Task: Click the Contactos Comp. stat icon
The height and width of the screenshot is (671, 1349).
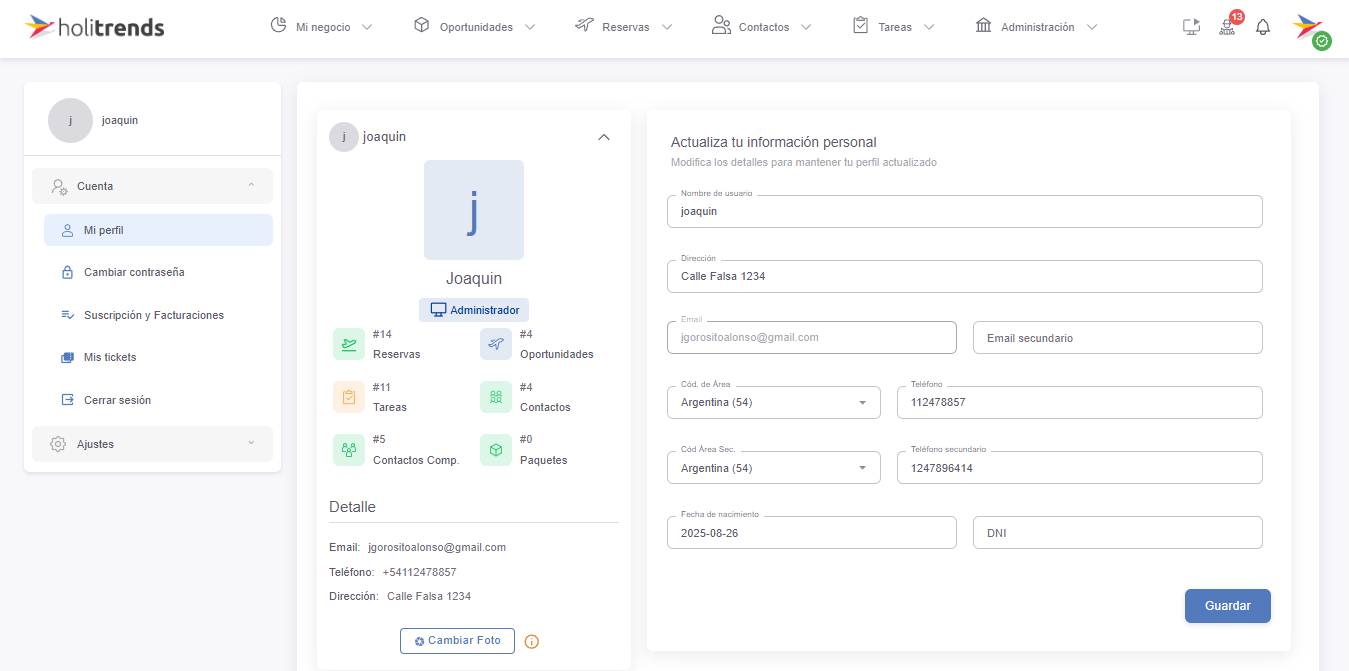Action: pos(349,450)
